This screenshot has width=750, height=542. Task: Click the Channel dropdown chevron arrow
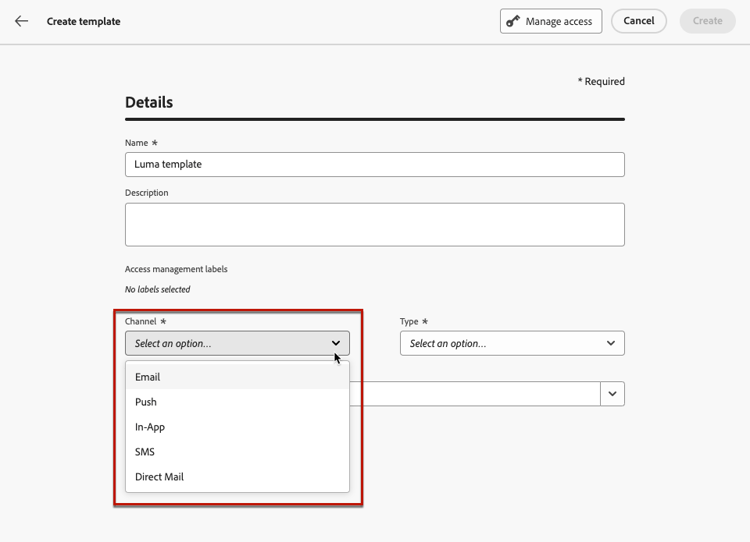[x=336, y=343]
